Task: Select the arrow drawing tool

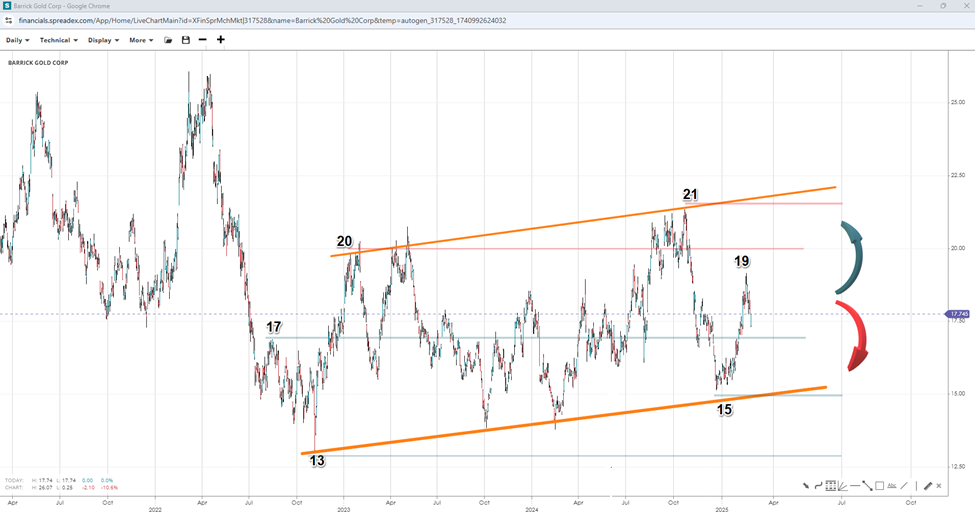Action: coord(806,486)
